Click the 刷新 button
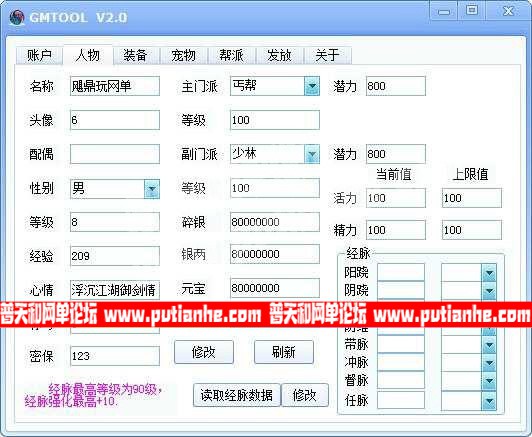The height and width of the screenshot is (437, 532). [x=284, y=352]
